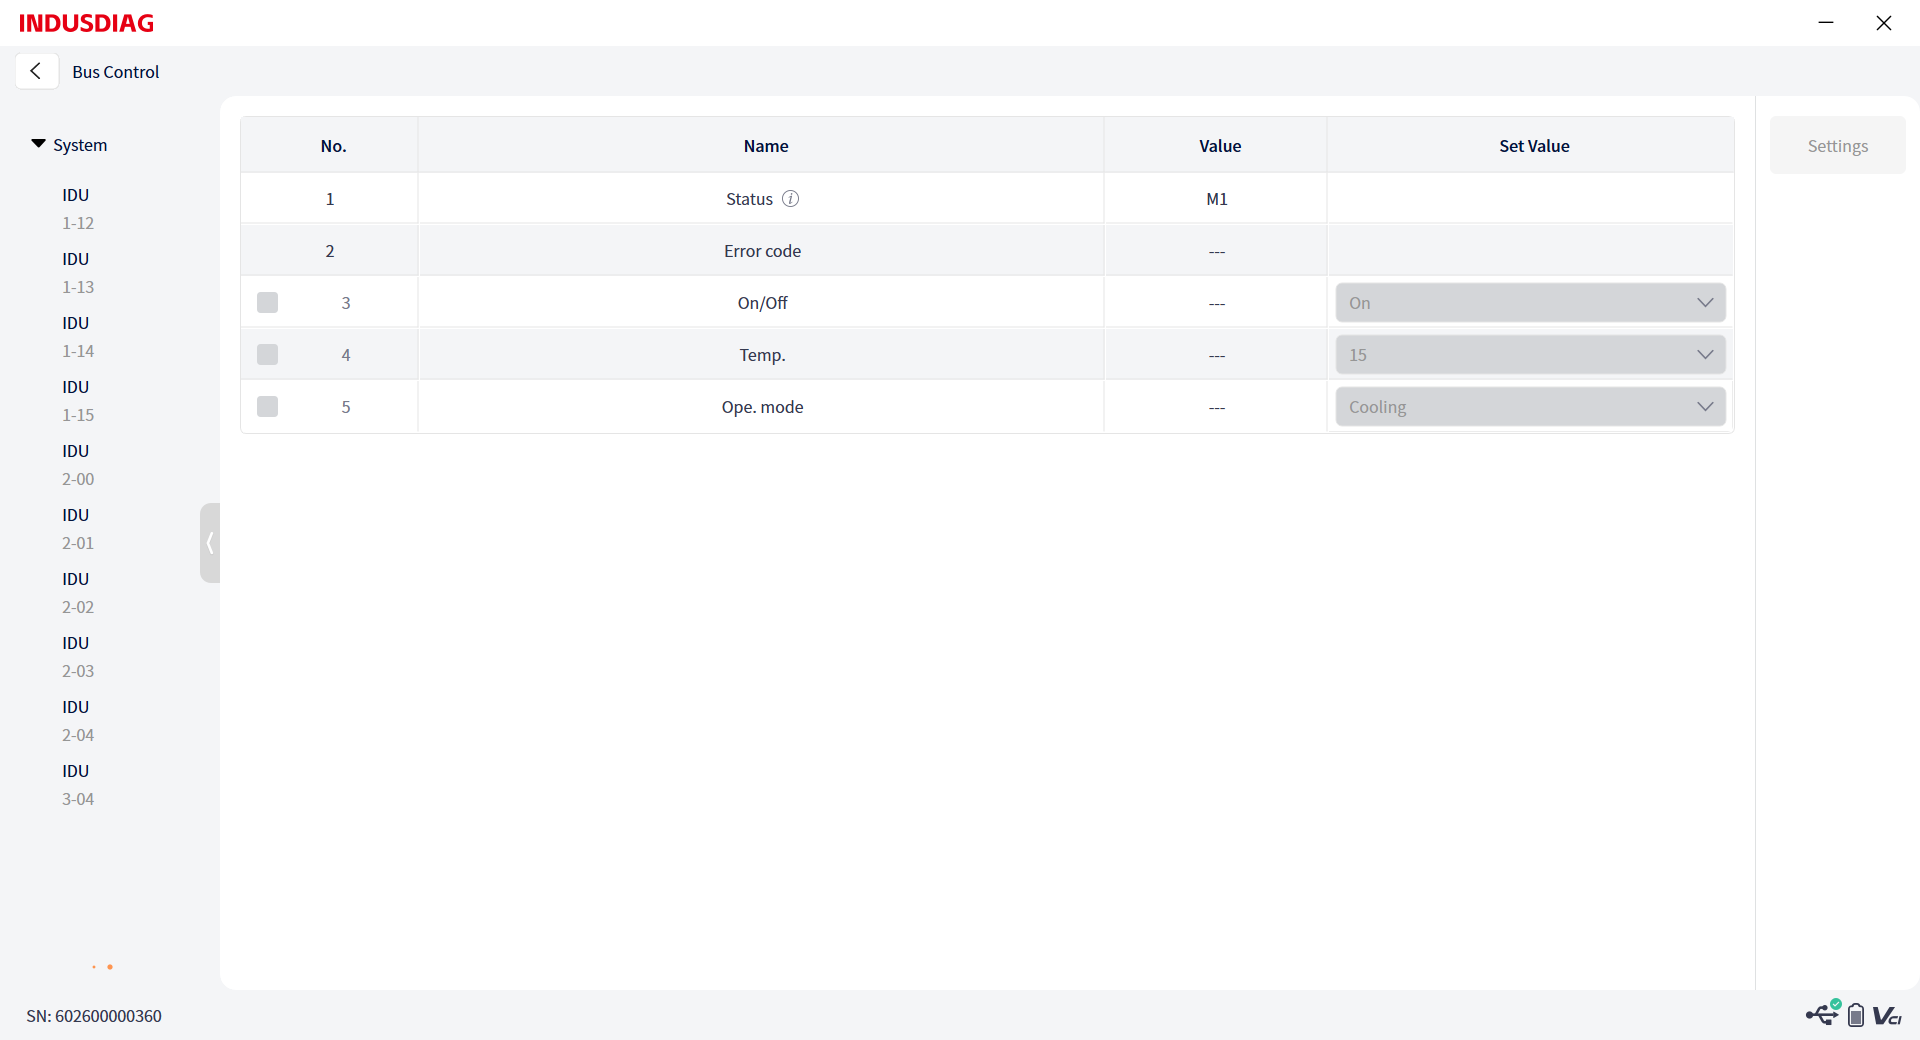The width and height of the screenshot is (1920, 1040).
Task: Collapse the sidebar with the side handle
Action: [x=210, y=543]
